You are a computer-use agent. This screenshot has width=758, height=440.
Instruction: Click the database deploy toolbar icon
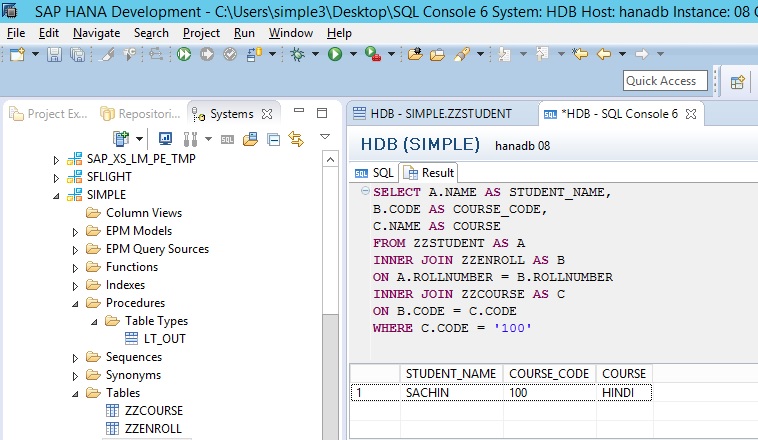(x=254, y=54)
